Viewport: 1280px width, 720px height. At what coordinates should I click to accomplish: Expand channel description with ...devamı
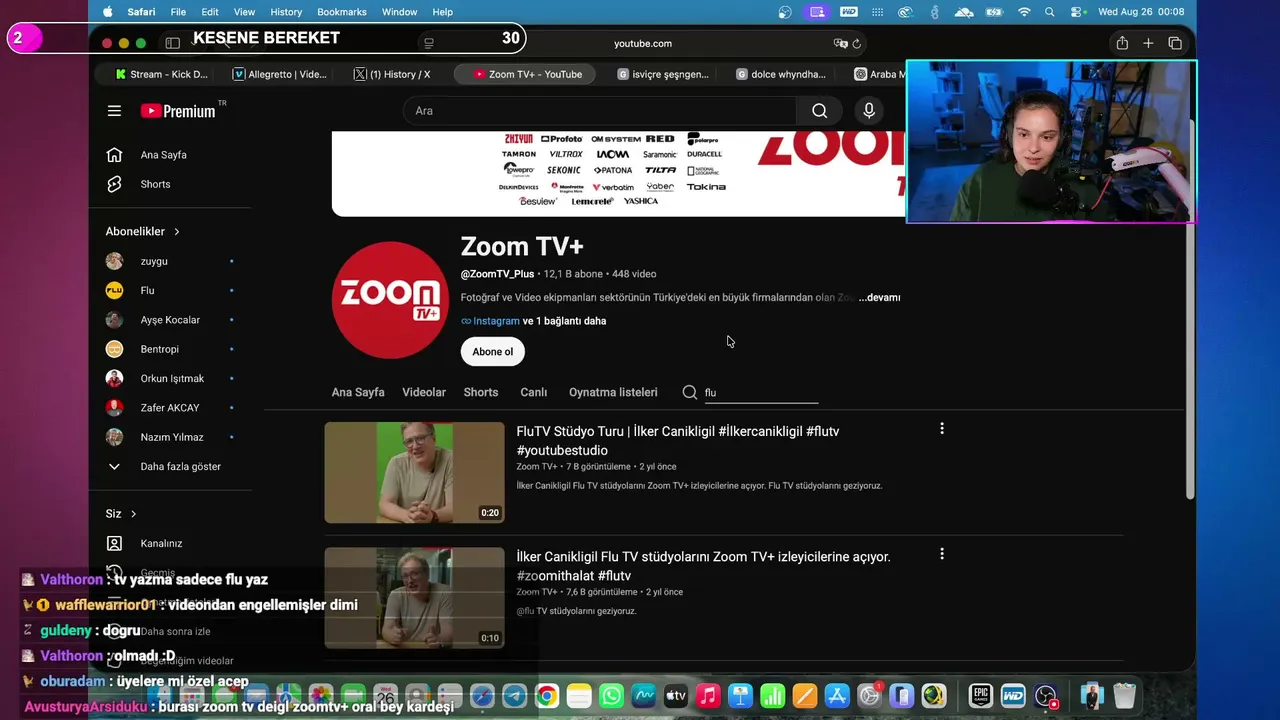[880, 297]
